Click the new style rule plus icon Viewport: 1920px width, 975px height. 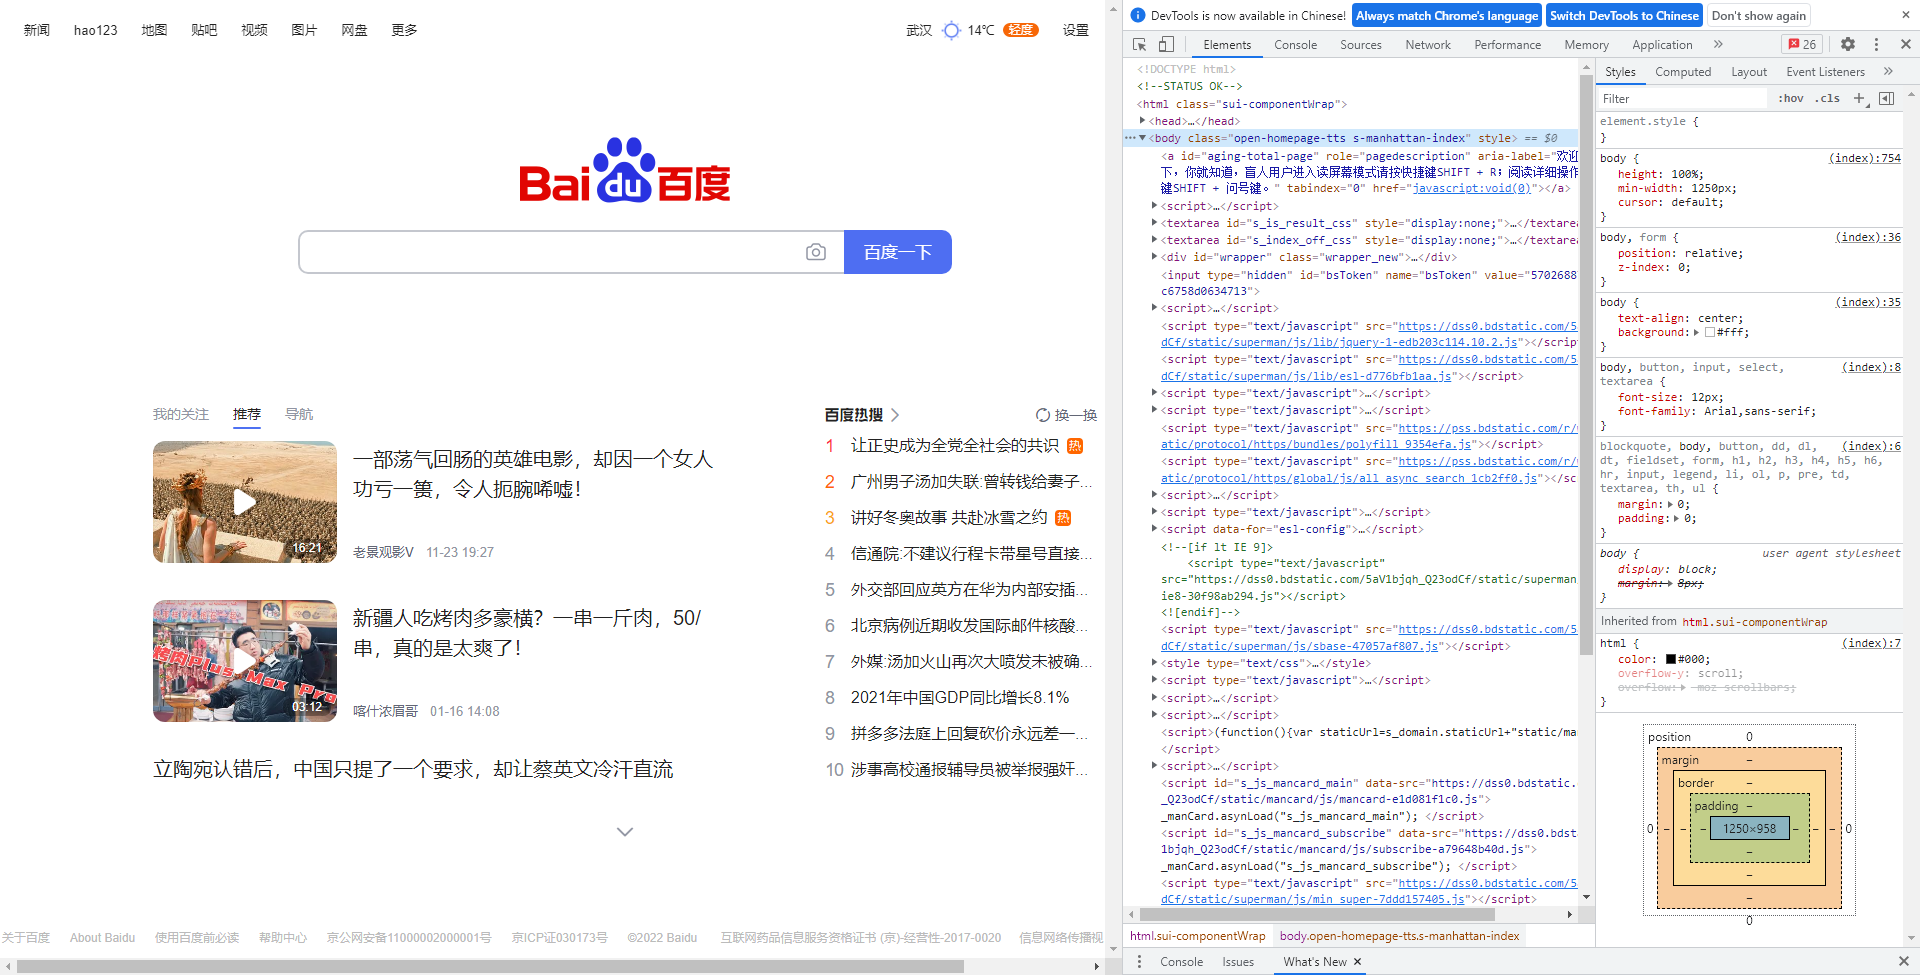(x=1859, y=98)
